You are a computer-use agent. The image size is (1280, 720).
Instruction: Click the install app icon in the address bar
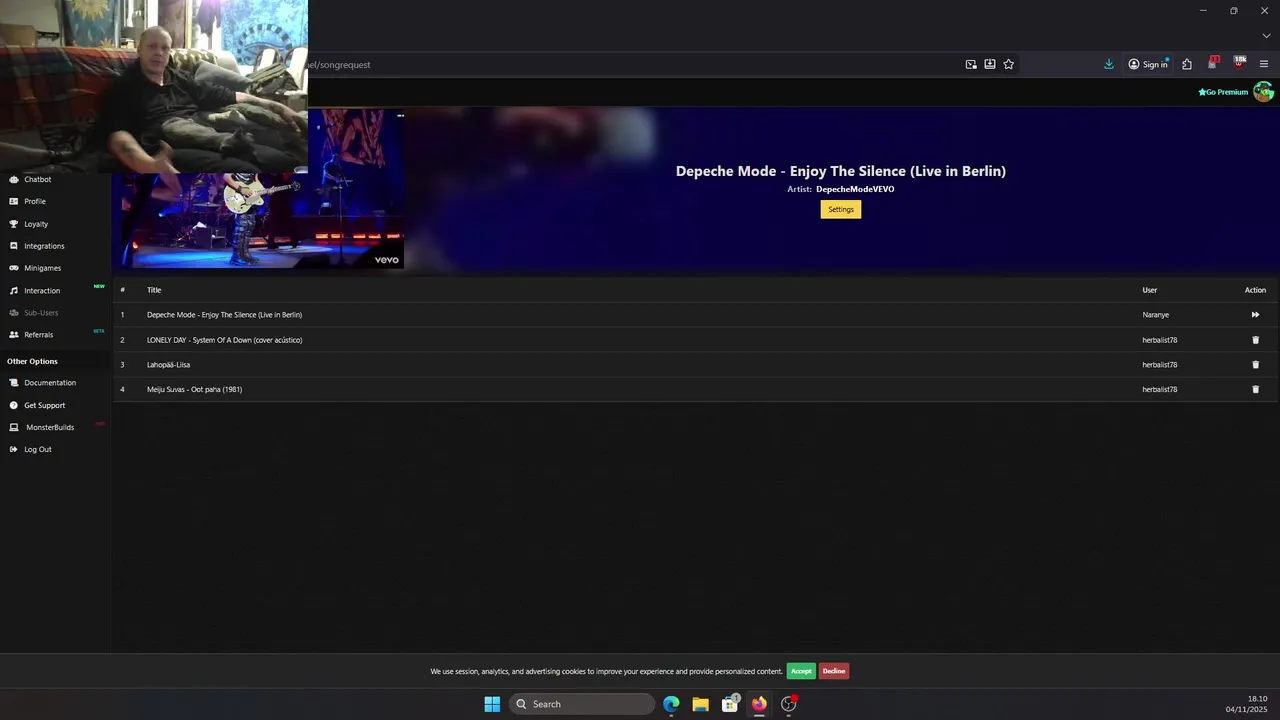click(990, 64)
